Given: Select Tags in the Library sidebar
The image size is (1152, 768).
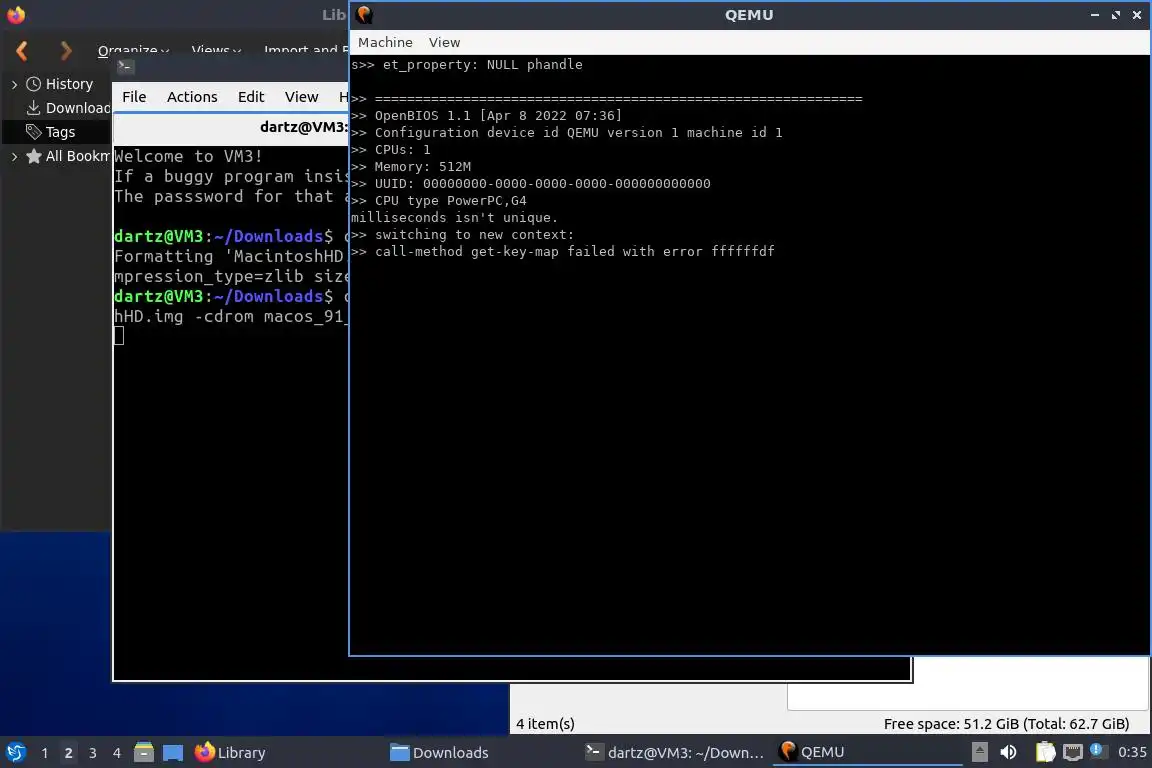Looking at the screenshot, I should pyautogui.click(x=60, y=132).
